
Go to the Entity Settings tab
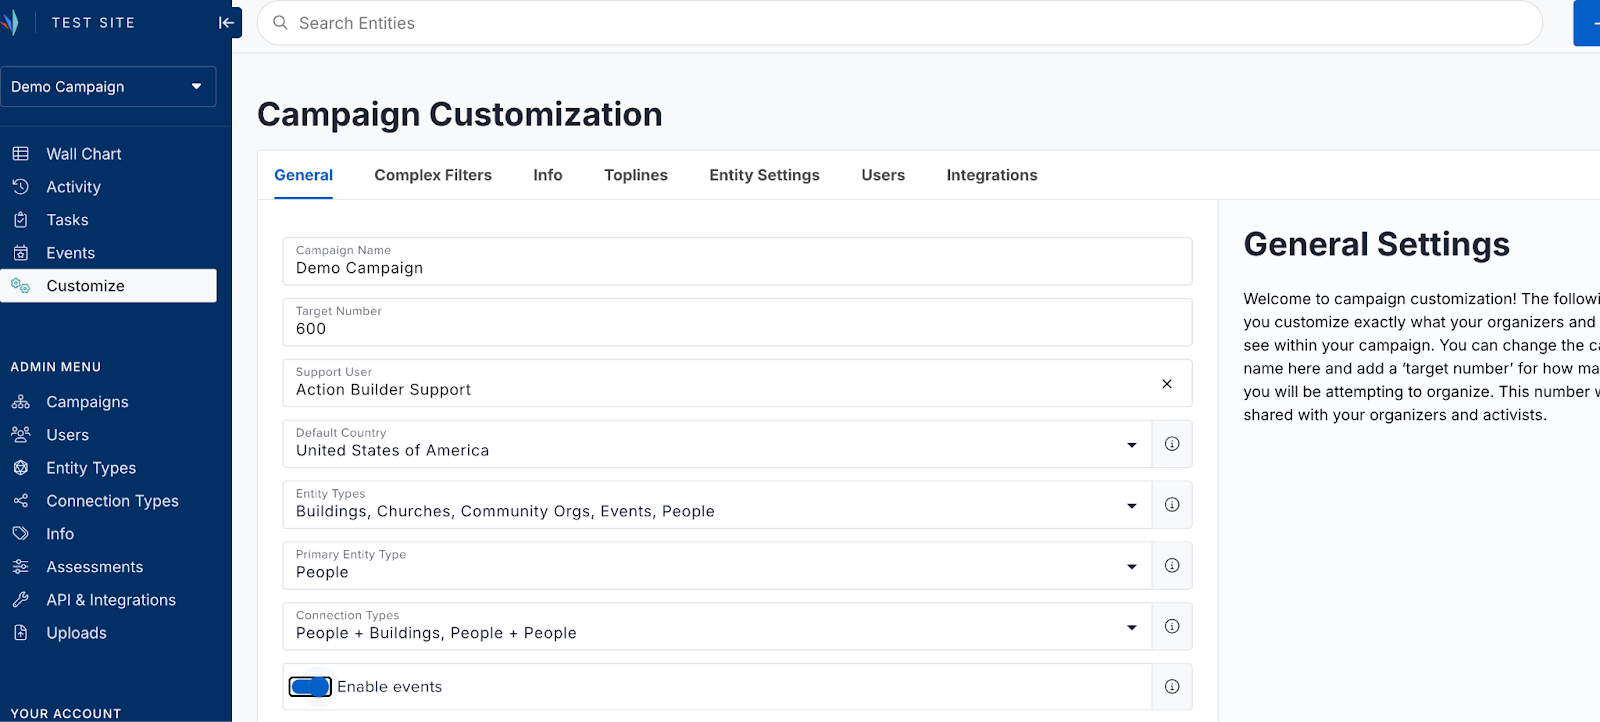click(x=764, y=175)
